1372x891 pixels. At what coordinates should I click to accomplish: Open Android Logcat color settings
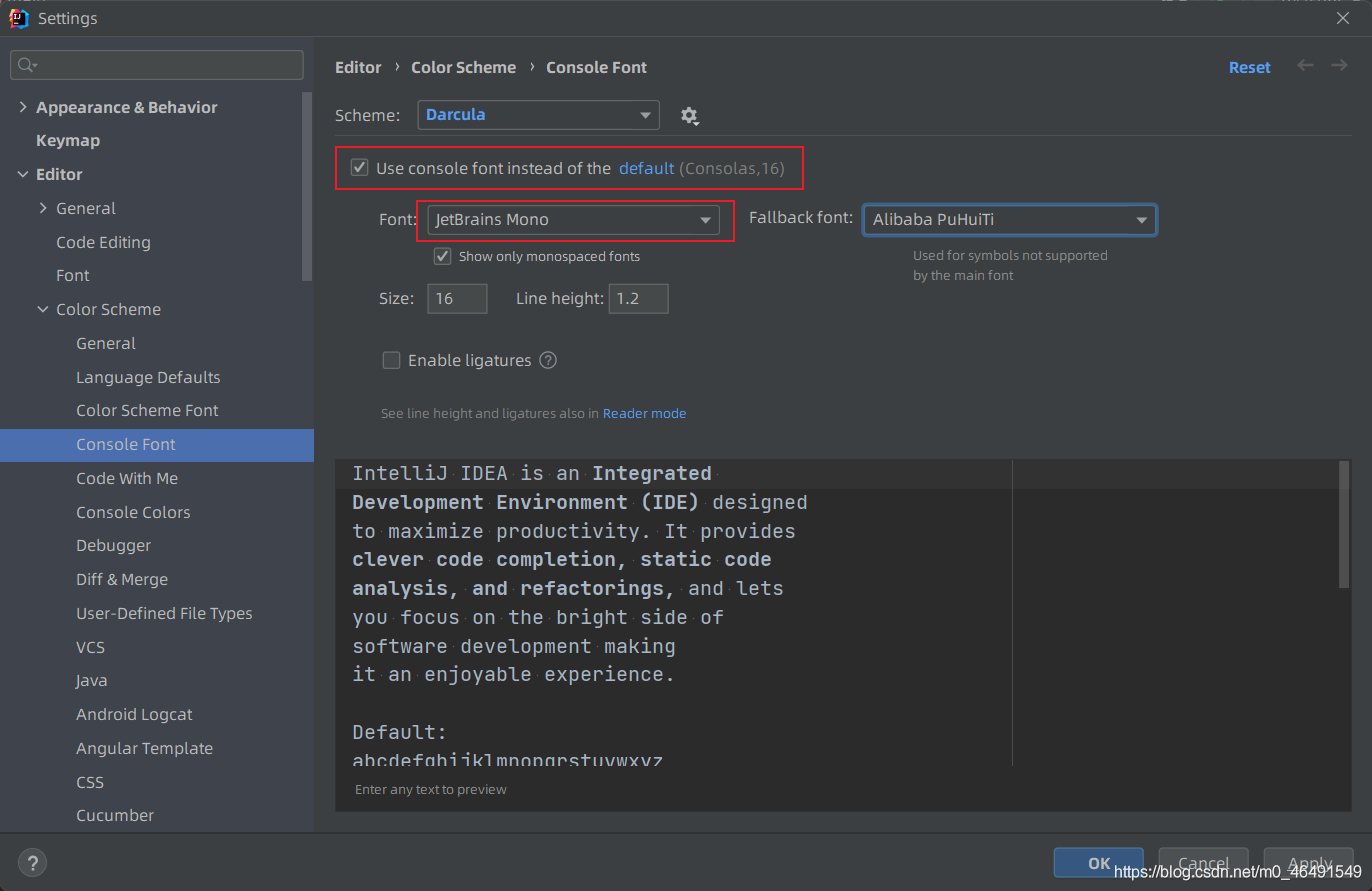point(134,714)
